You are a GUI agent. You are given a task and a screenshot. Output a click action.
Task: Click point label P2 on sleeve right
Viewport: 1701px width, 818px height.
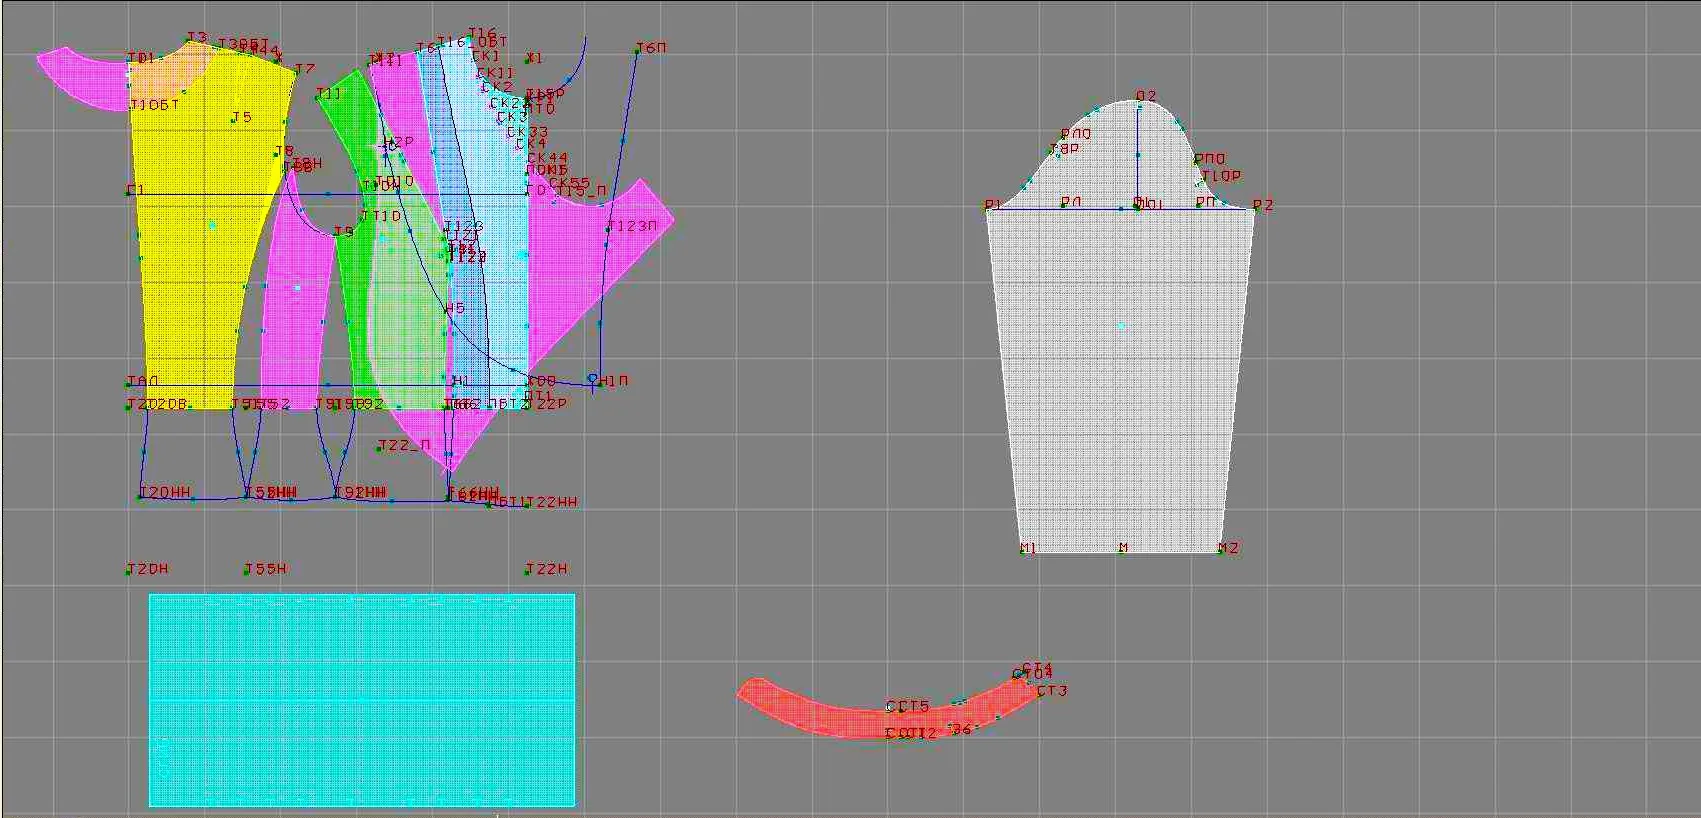[x=1263, y=205]
